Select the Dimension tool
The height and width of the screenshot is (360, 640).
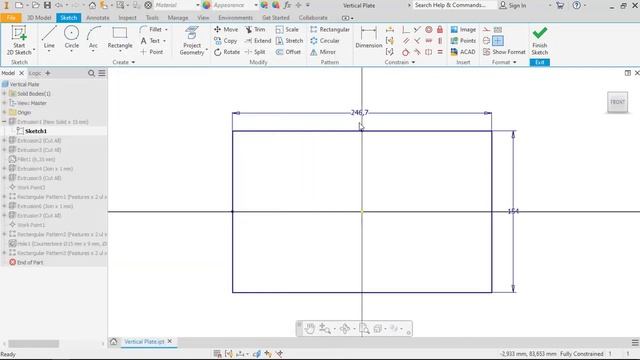[369, 38]
